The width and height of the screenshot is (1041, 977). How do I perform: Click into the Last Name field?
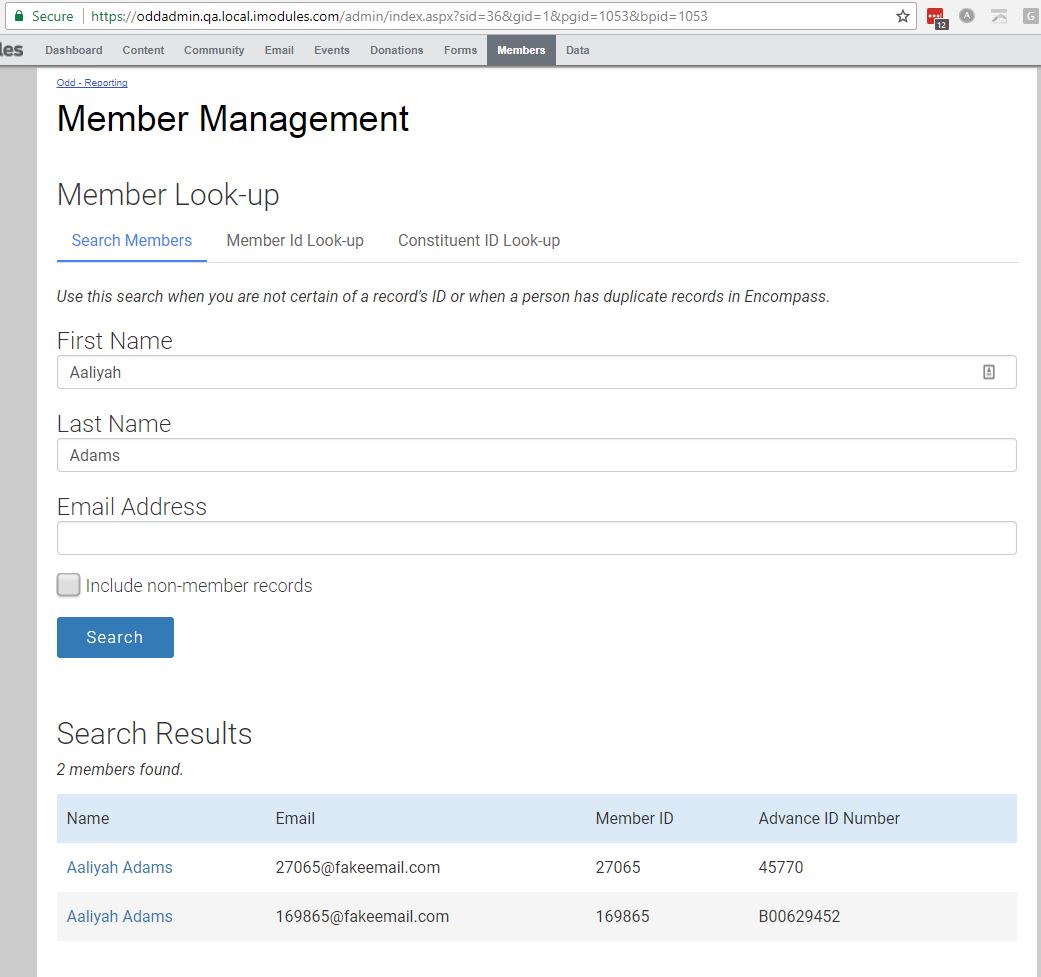[x=536, y=455]
